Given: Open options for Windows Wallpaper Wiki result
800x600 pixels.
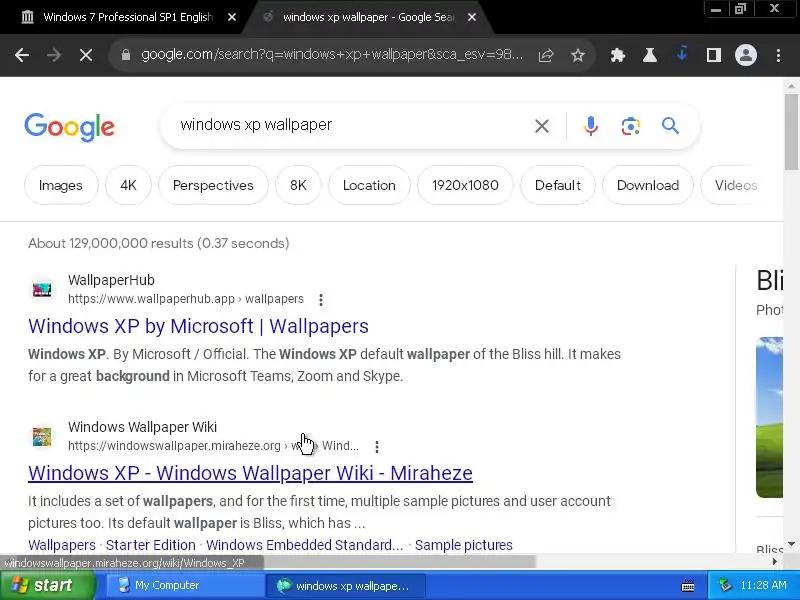Looking at the screenshot, I should click(377, 446).
